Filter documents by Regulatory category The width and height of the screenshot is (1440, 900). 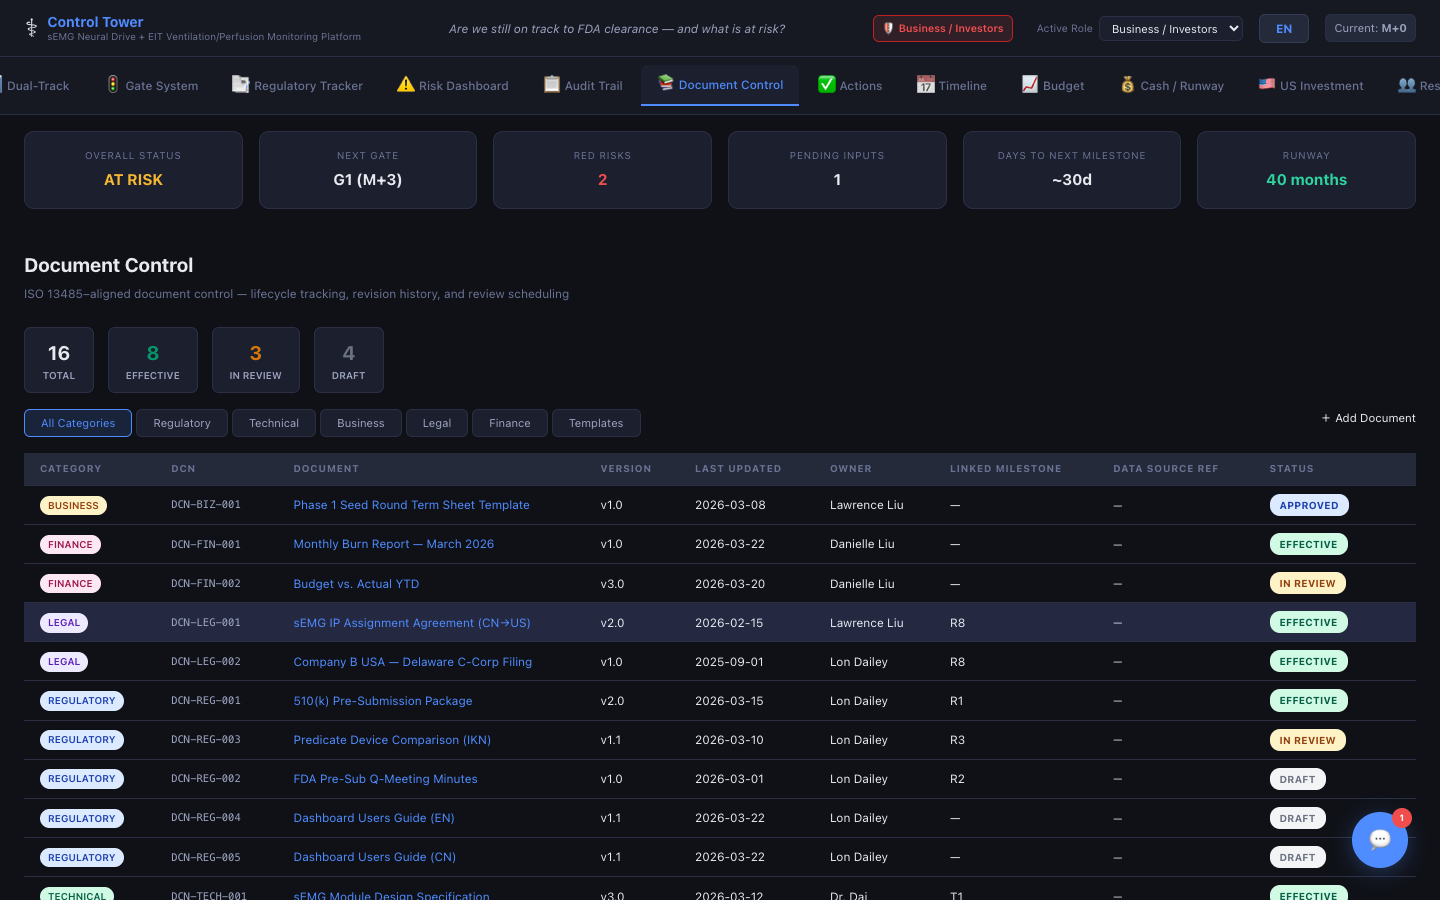point(182,423)
